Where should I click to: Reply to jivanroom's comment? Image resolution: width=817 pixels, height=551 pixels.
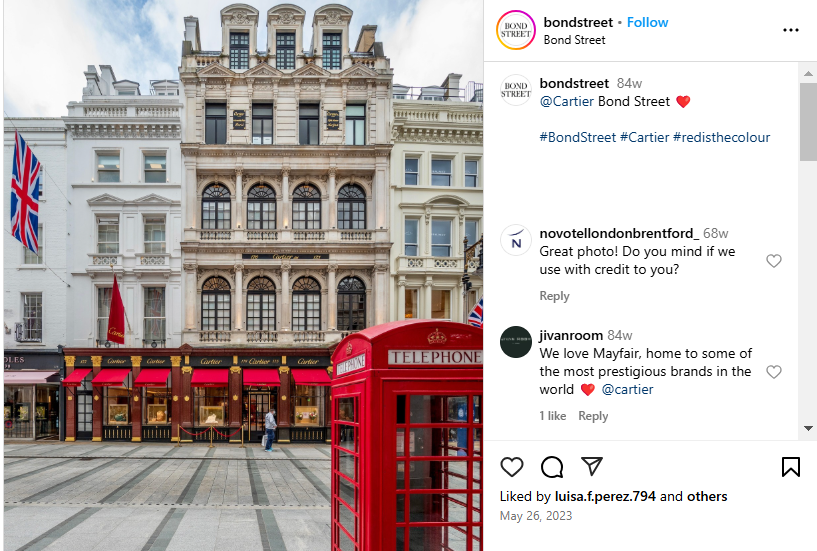(593, 416)
